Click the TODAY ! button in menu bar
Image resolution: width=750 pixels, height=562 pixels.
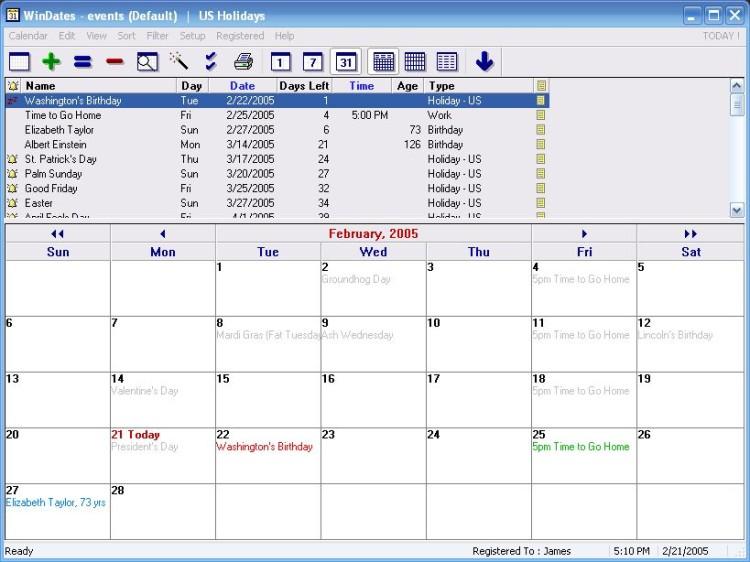coord(721,36)
